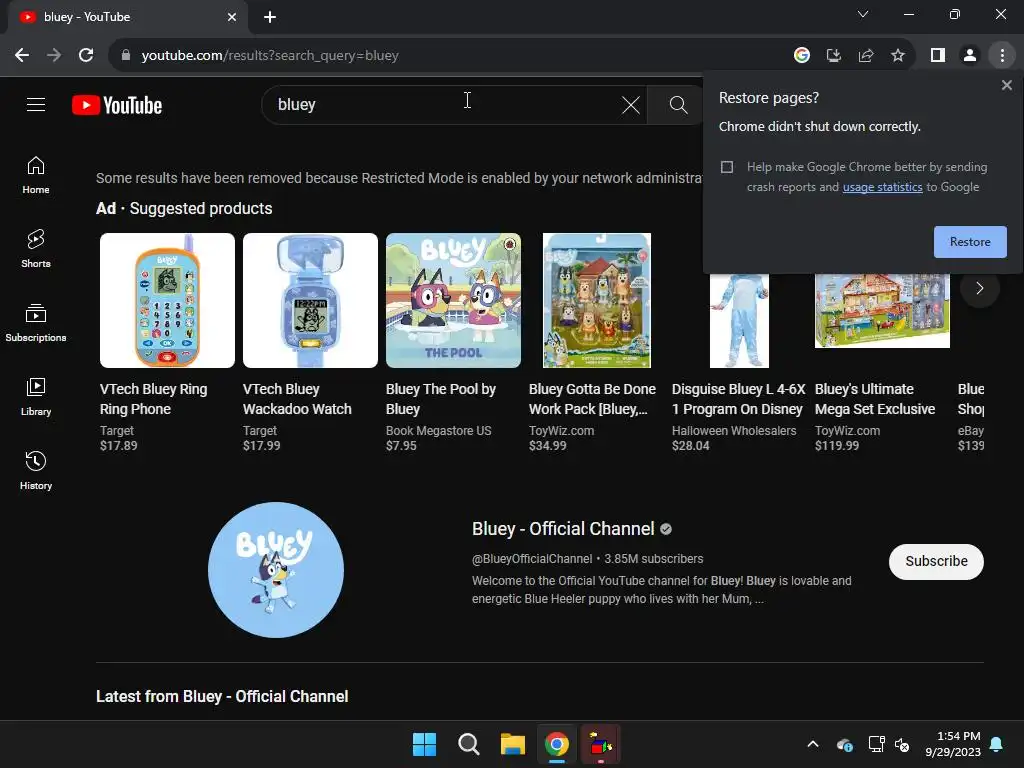The height and width of the screenshot is (768, 1024).
Task: Dismiss the Restore pages popup
Action: coord(1006,85)
